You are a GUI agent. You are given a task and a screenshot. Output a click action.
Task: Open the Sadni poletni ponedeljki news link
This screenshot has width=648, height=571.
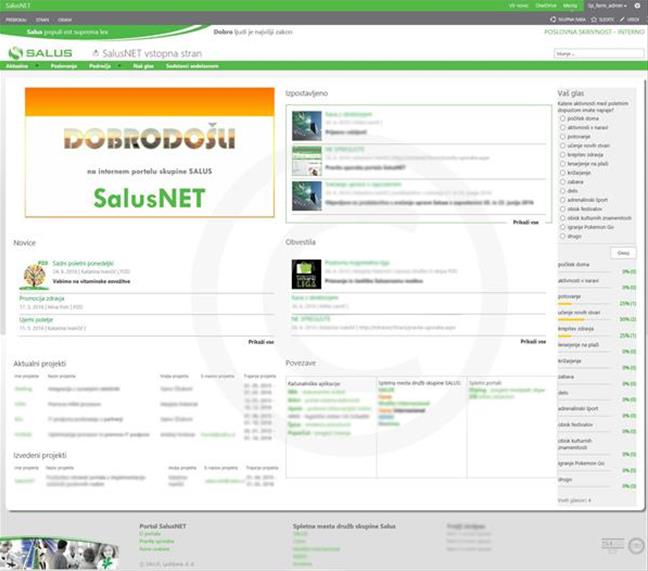point(83,263)
